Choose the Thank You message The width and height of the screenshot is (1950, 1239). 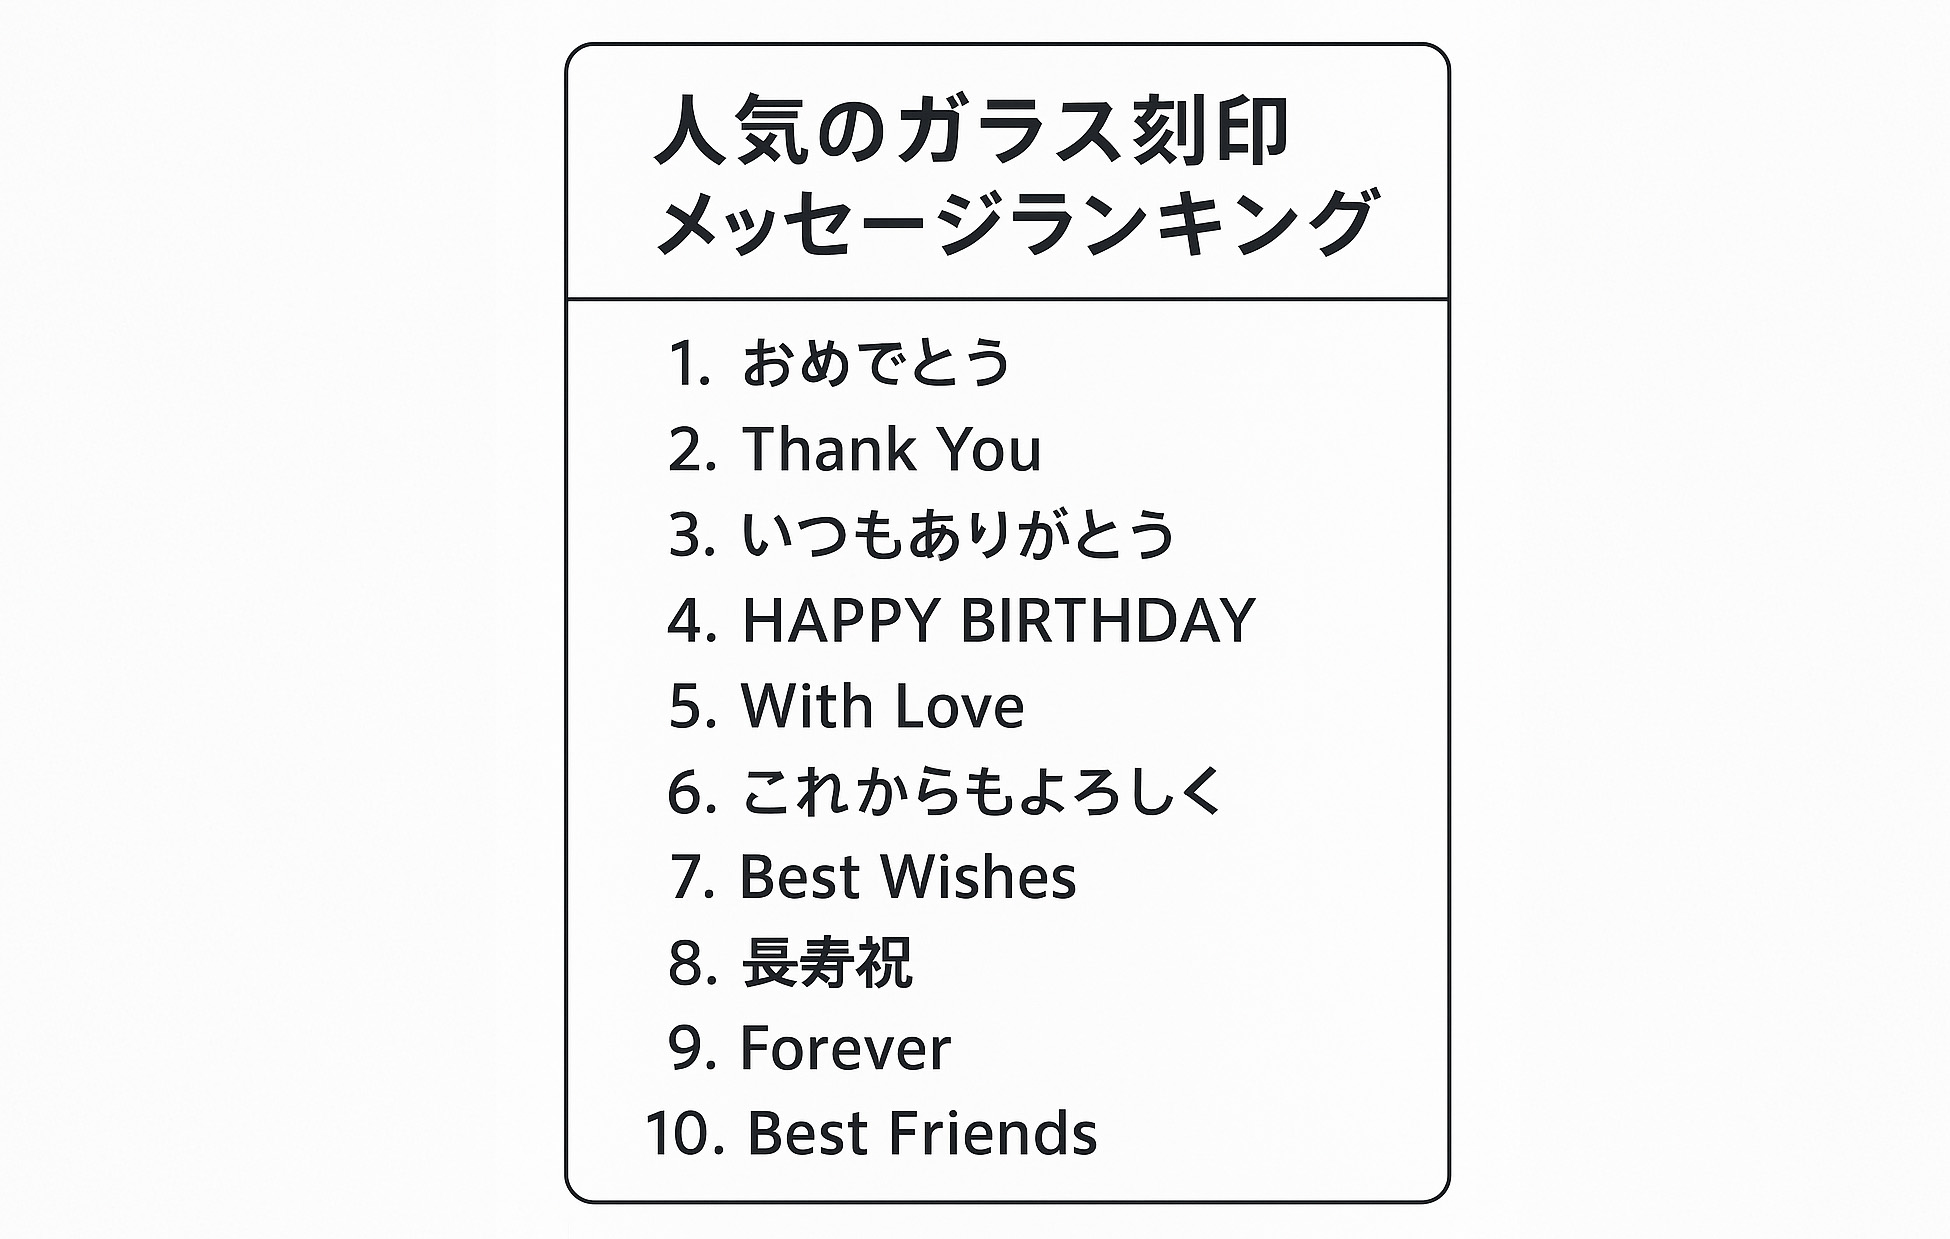(891, 449)
